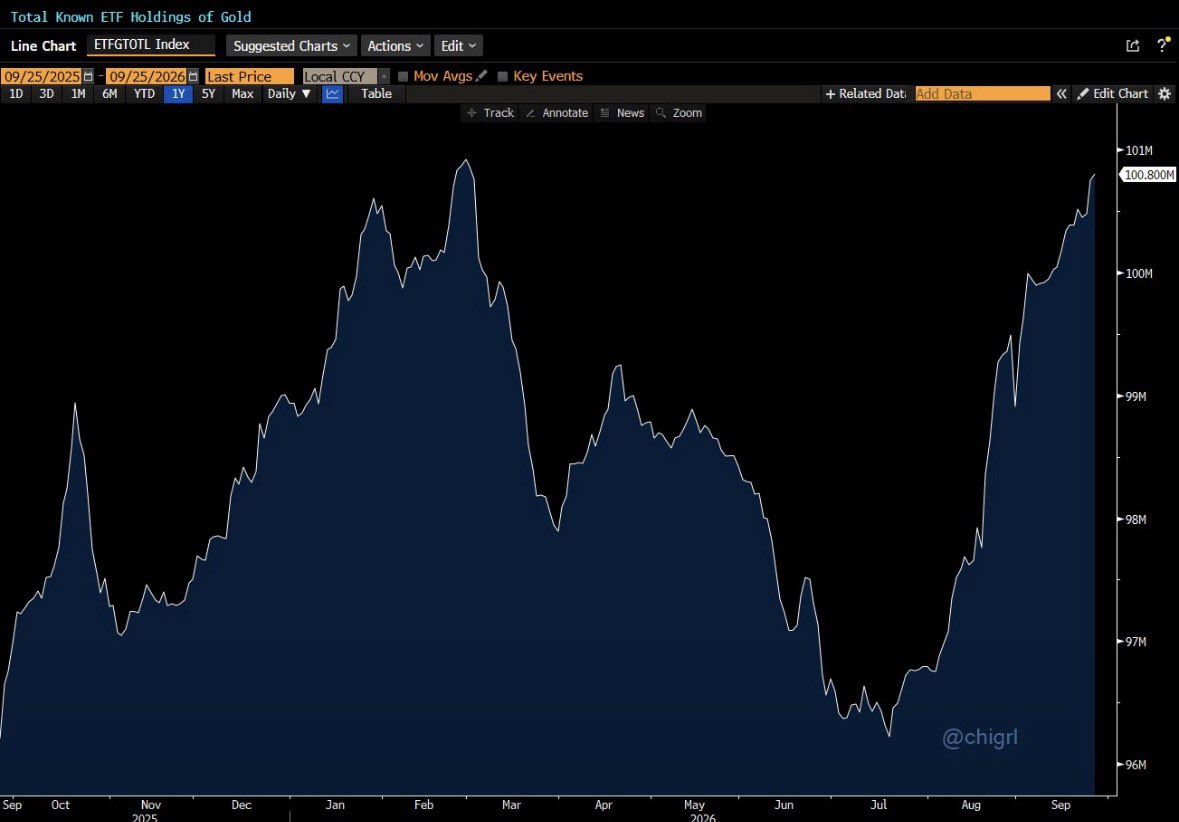Screen dimensions: 1179x822
Task: Click the ETFGTOTL Index ticker field
Action: [x=150, y=45]
